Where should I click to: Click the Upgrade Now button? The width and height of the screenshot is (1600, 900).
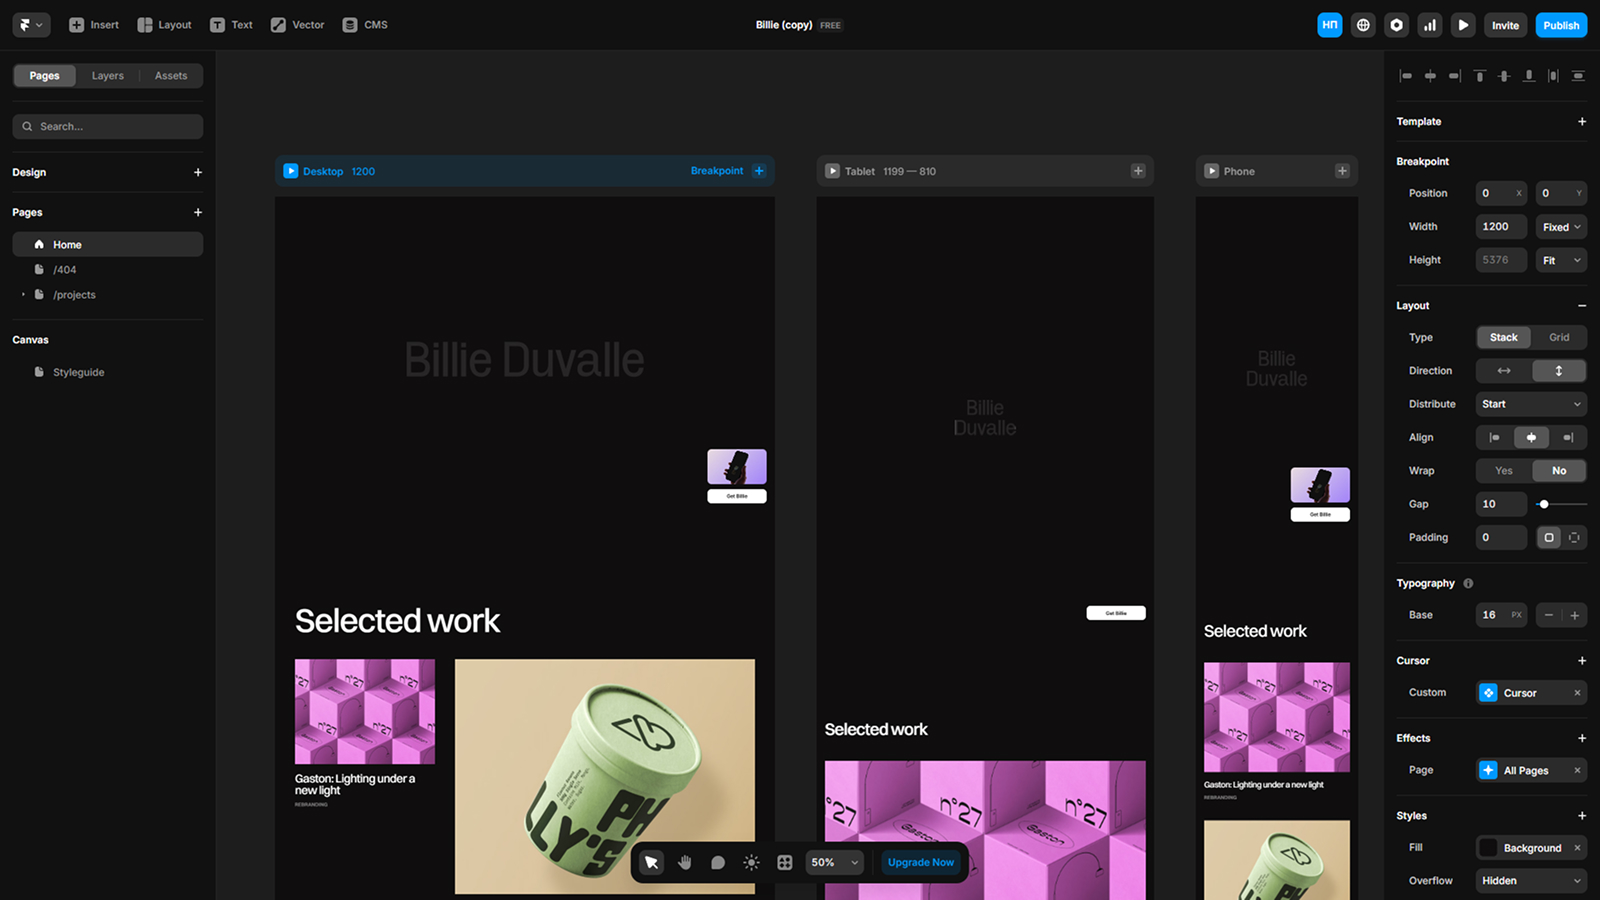pos(920,862)
